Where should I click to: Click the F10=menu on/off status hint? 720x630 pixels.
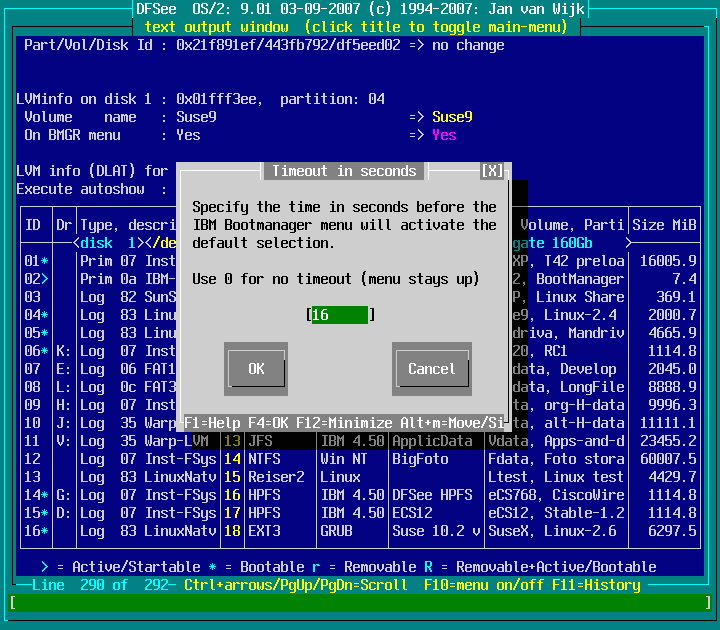(x=484, y=585)
